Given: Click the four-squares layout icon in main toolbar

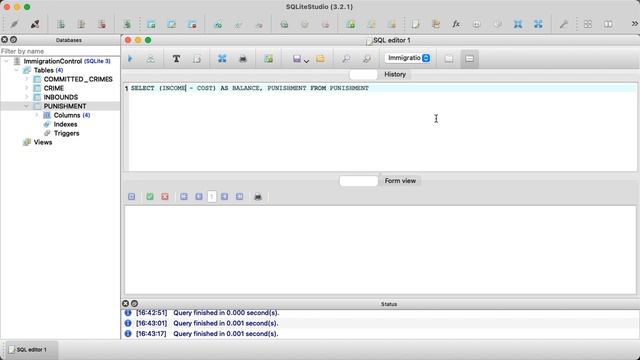Looking at the screenshot, I should [588, 24].
